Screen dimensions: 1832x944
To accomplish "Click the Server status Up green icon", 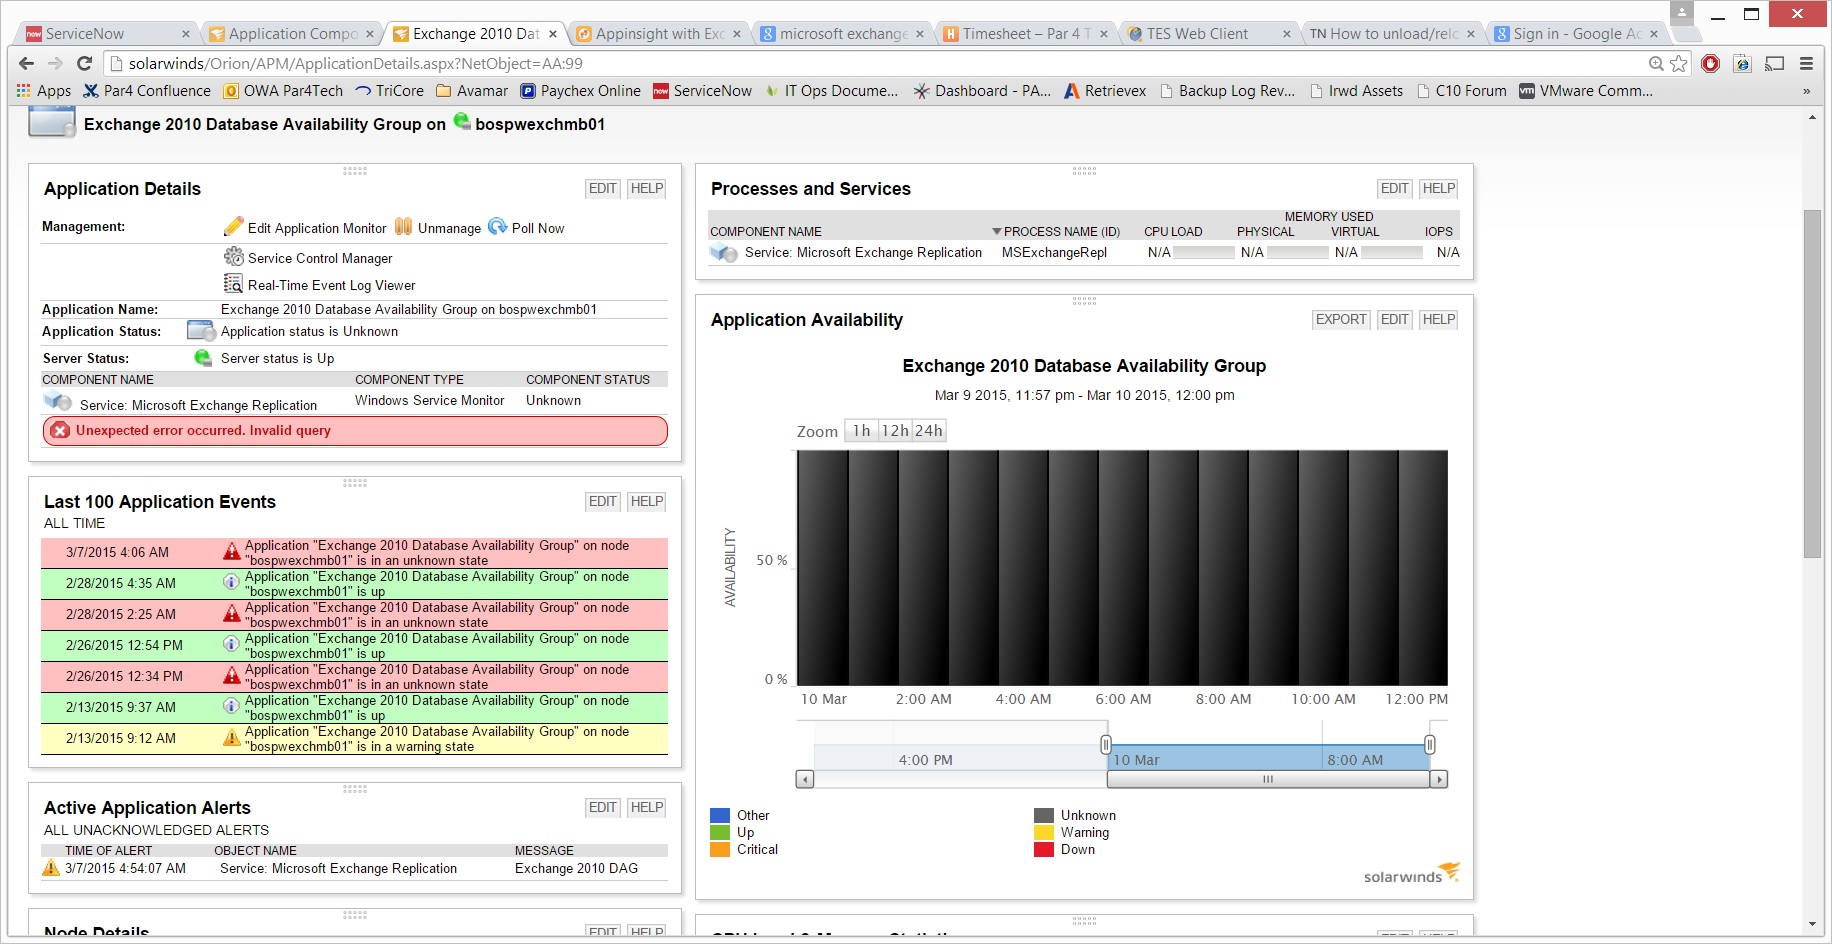I will tap(203, 358).
